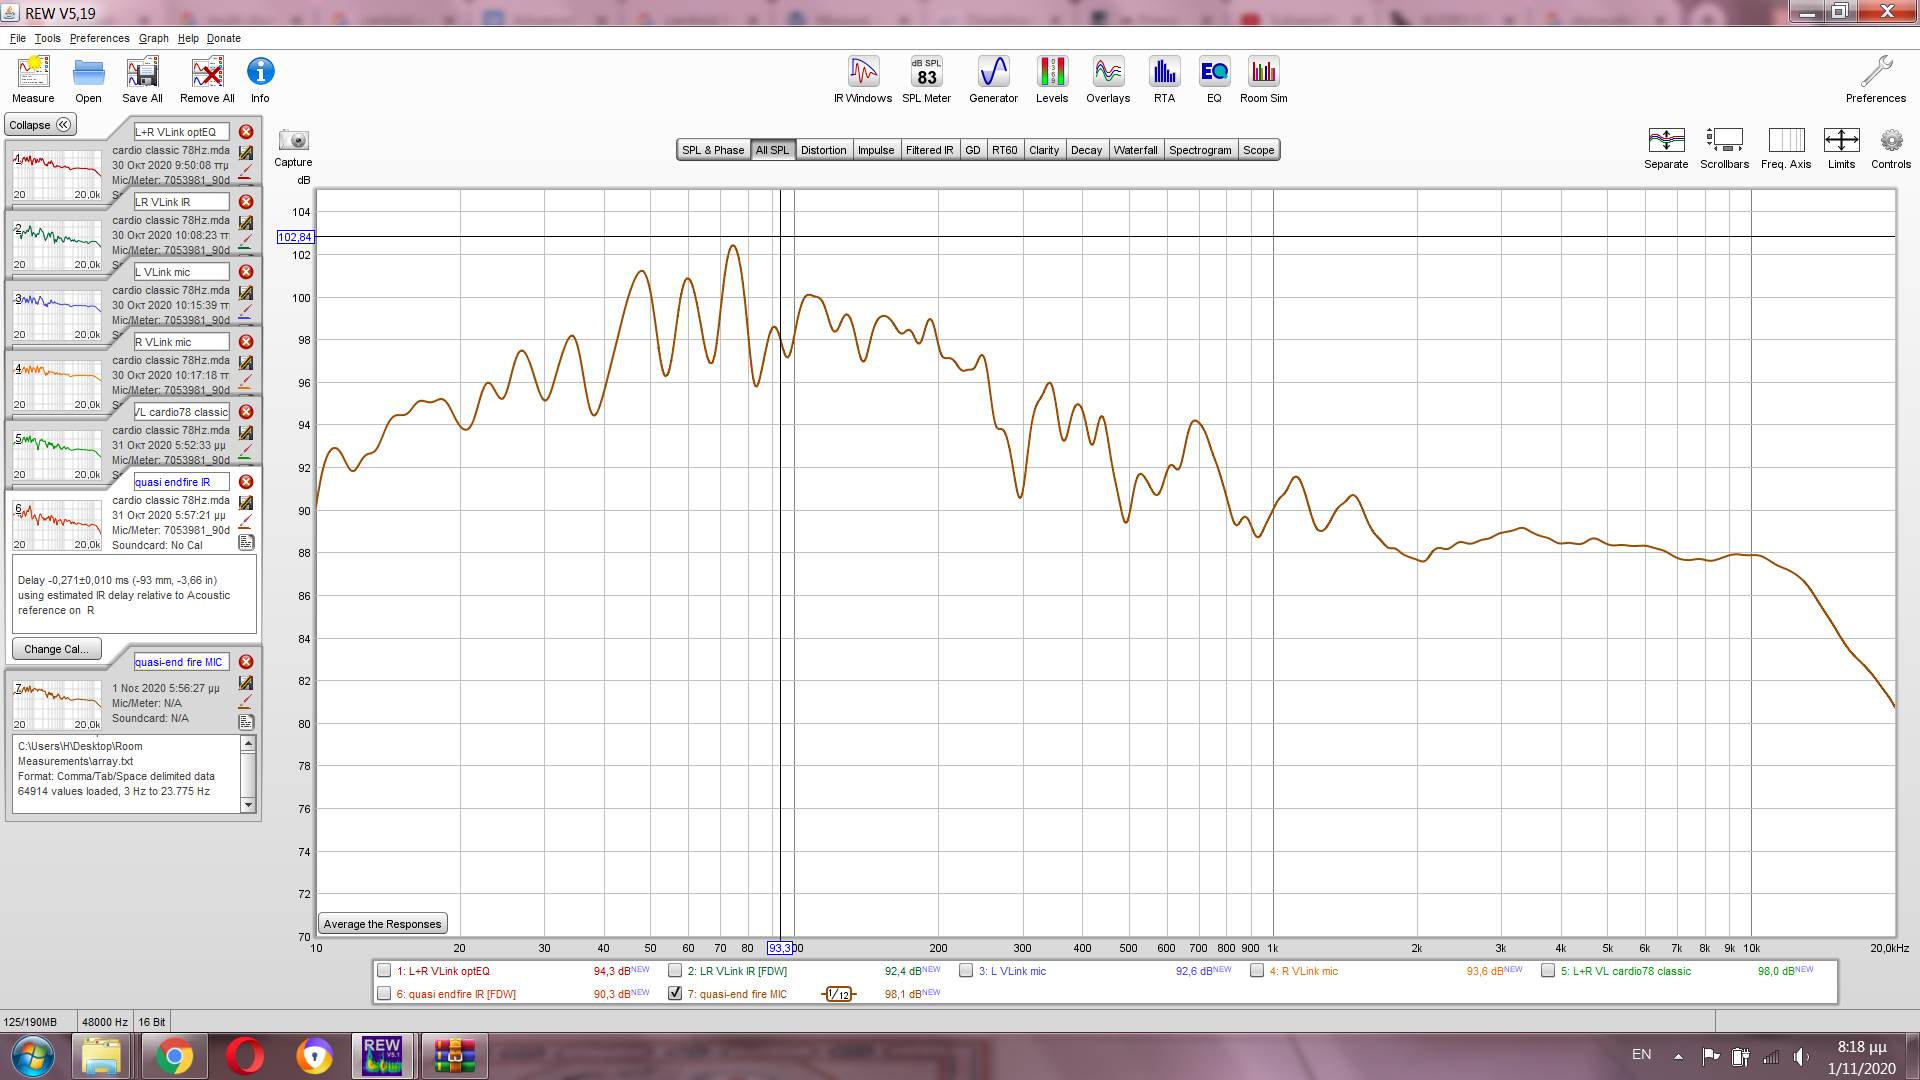Click the Change Cal... button
1920x1080 pixels.
point(56,649)
